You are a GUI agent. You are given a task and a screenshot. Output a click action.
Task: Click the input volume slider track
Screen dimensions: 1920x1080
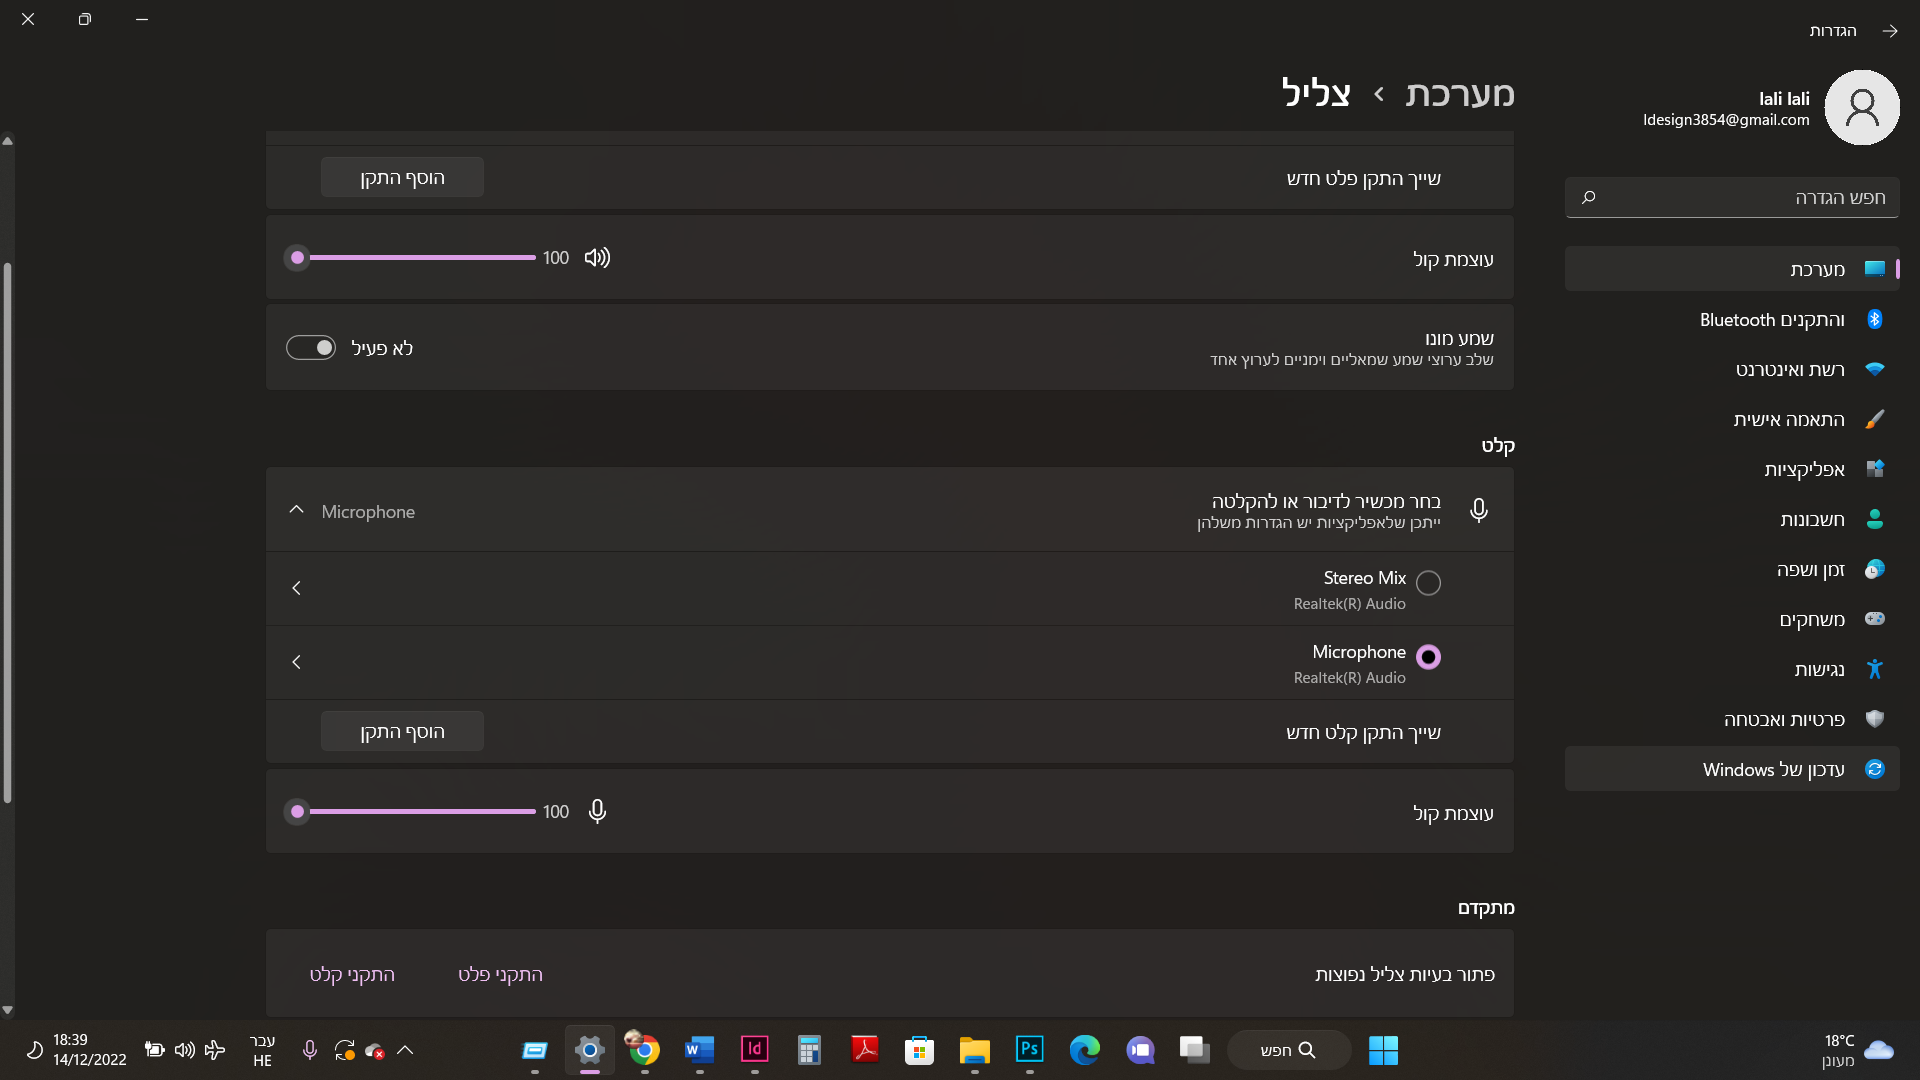(422, 811)
